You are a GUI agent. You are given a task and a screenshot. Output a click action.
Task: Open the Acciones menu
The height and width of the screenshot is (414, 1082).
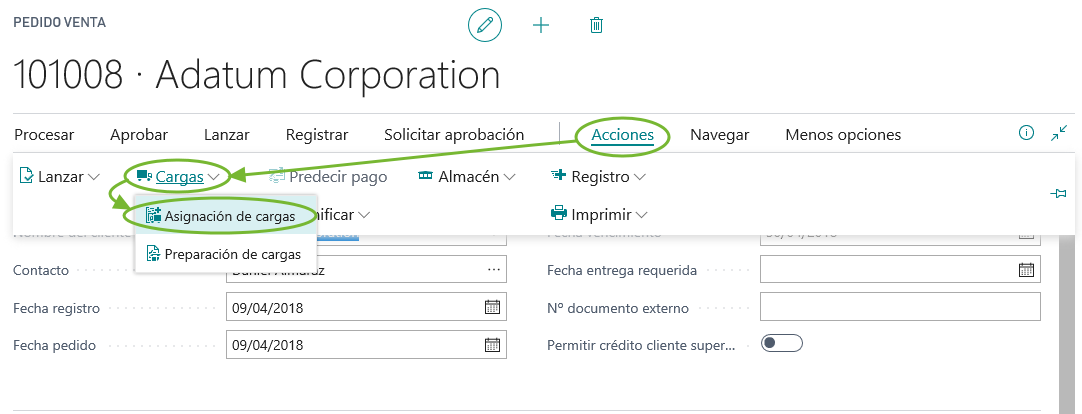(622, 135)
